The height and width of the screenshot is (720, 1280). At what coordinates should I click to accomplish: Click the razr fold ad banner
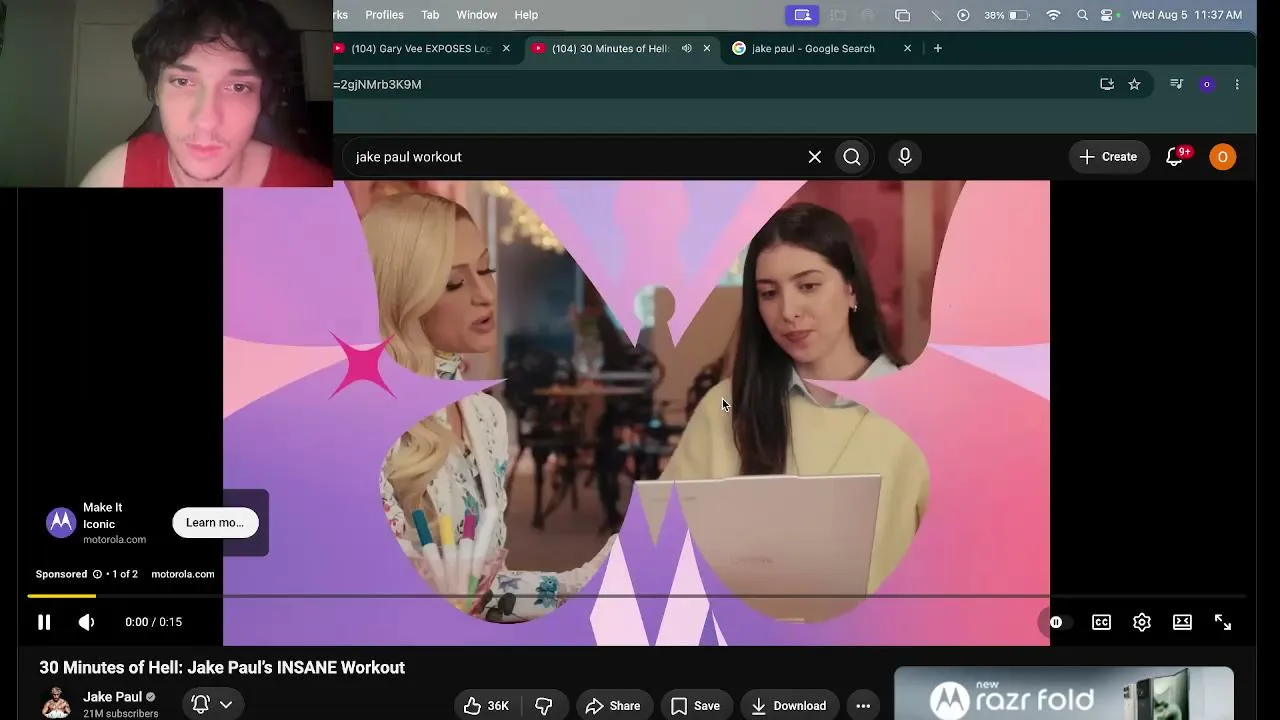(1064, 694)
